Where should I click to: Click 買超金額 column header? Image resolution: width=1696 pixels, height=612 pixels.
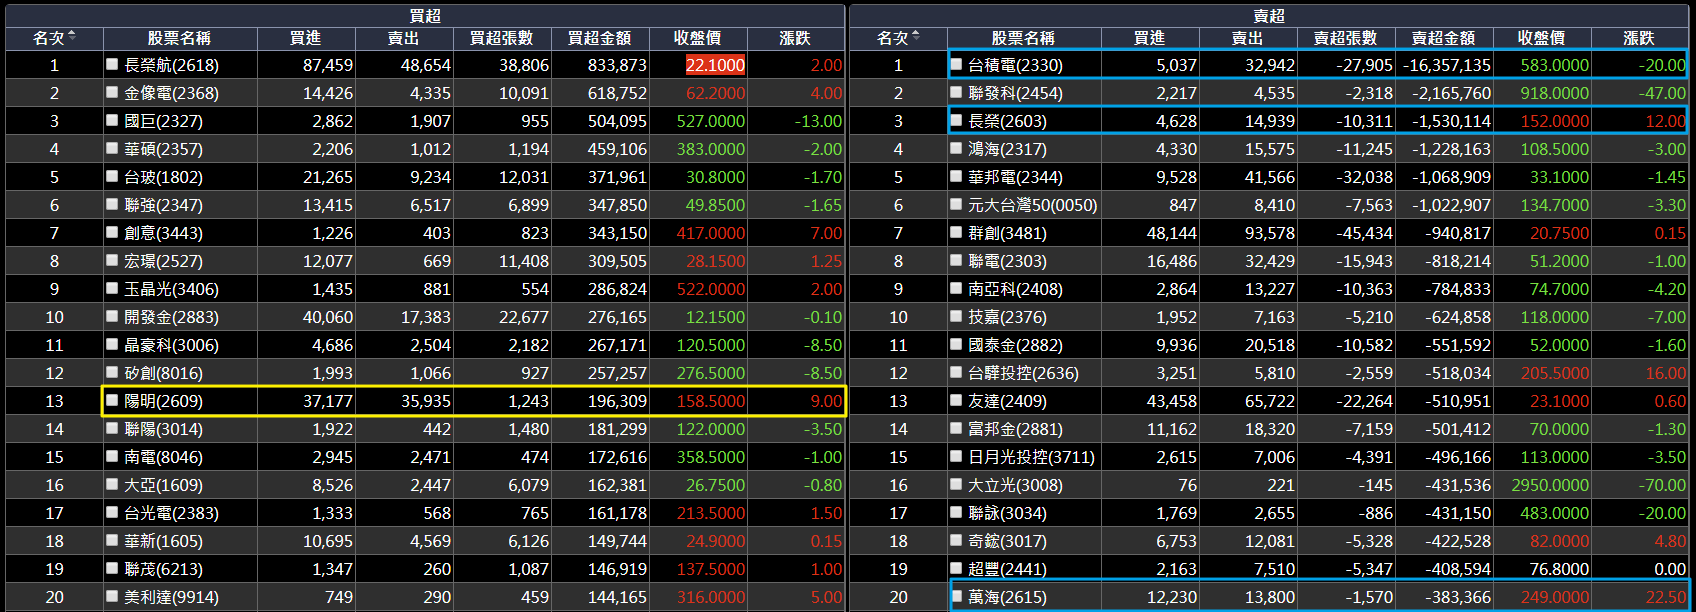click(x=599, y=38)
